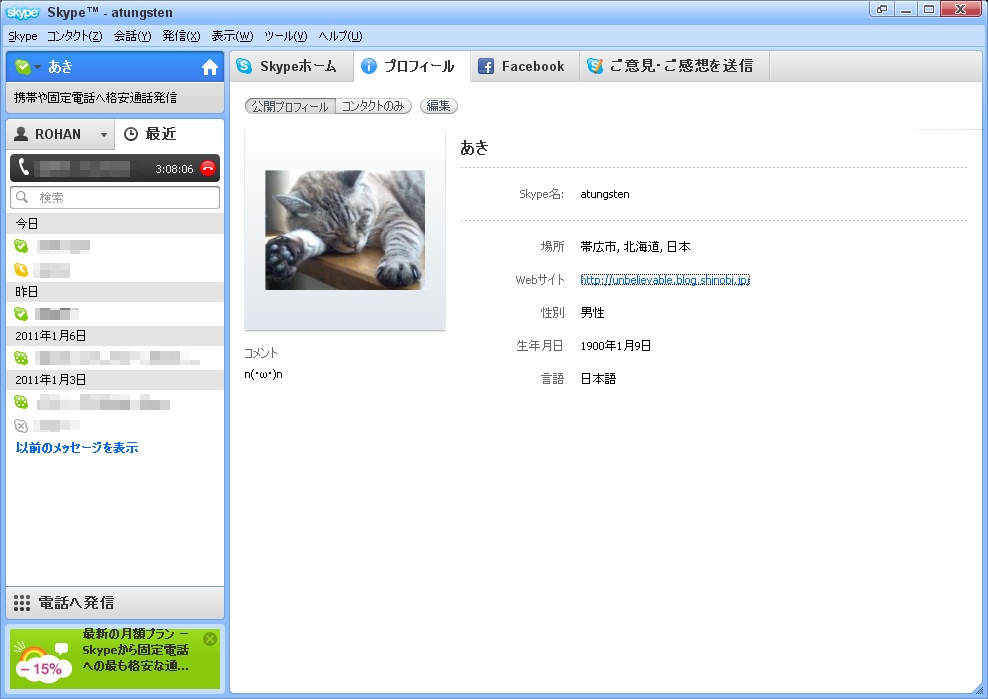988x699 pixels.
Task: Click the birthdate 1900年1月9日
Action: pyautogui.click(x=616, y=346)
